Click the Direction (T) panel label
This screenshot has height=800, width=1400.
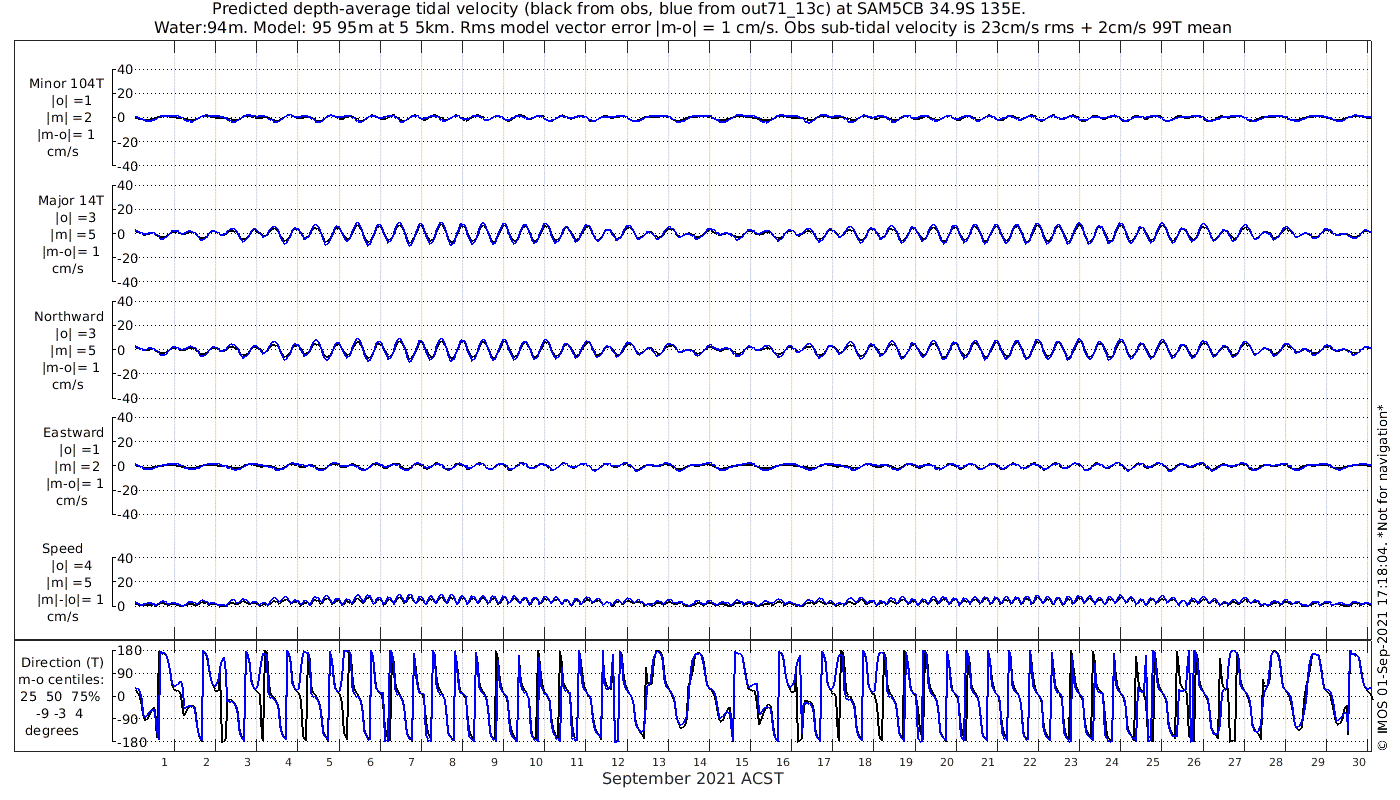[x=65, y=662]
